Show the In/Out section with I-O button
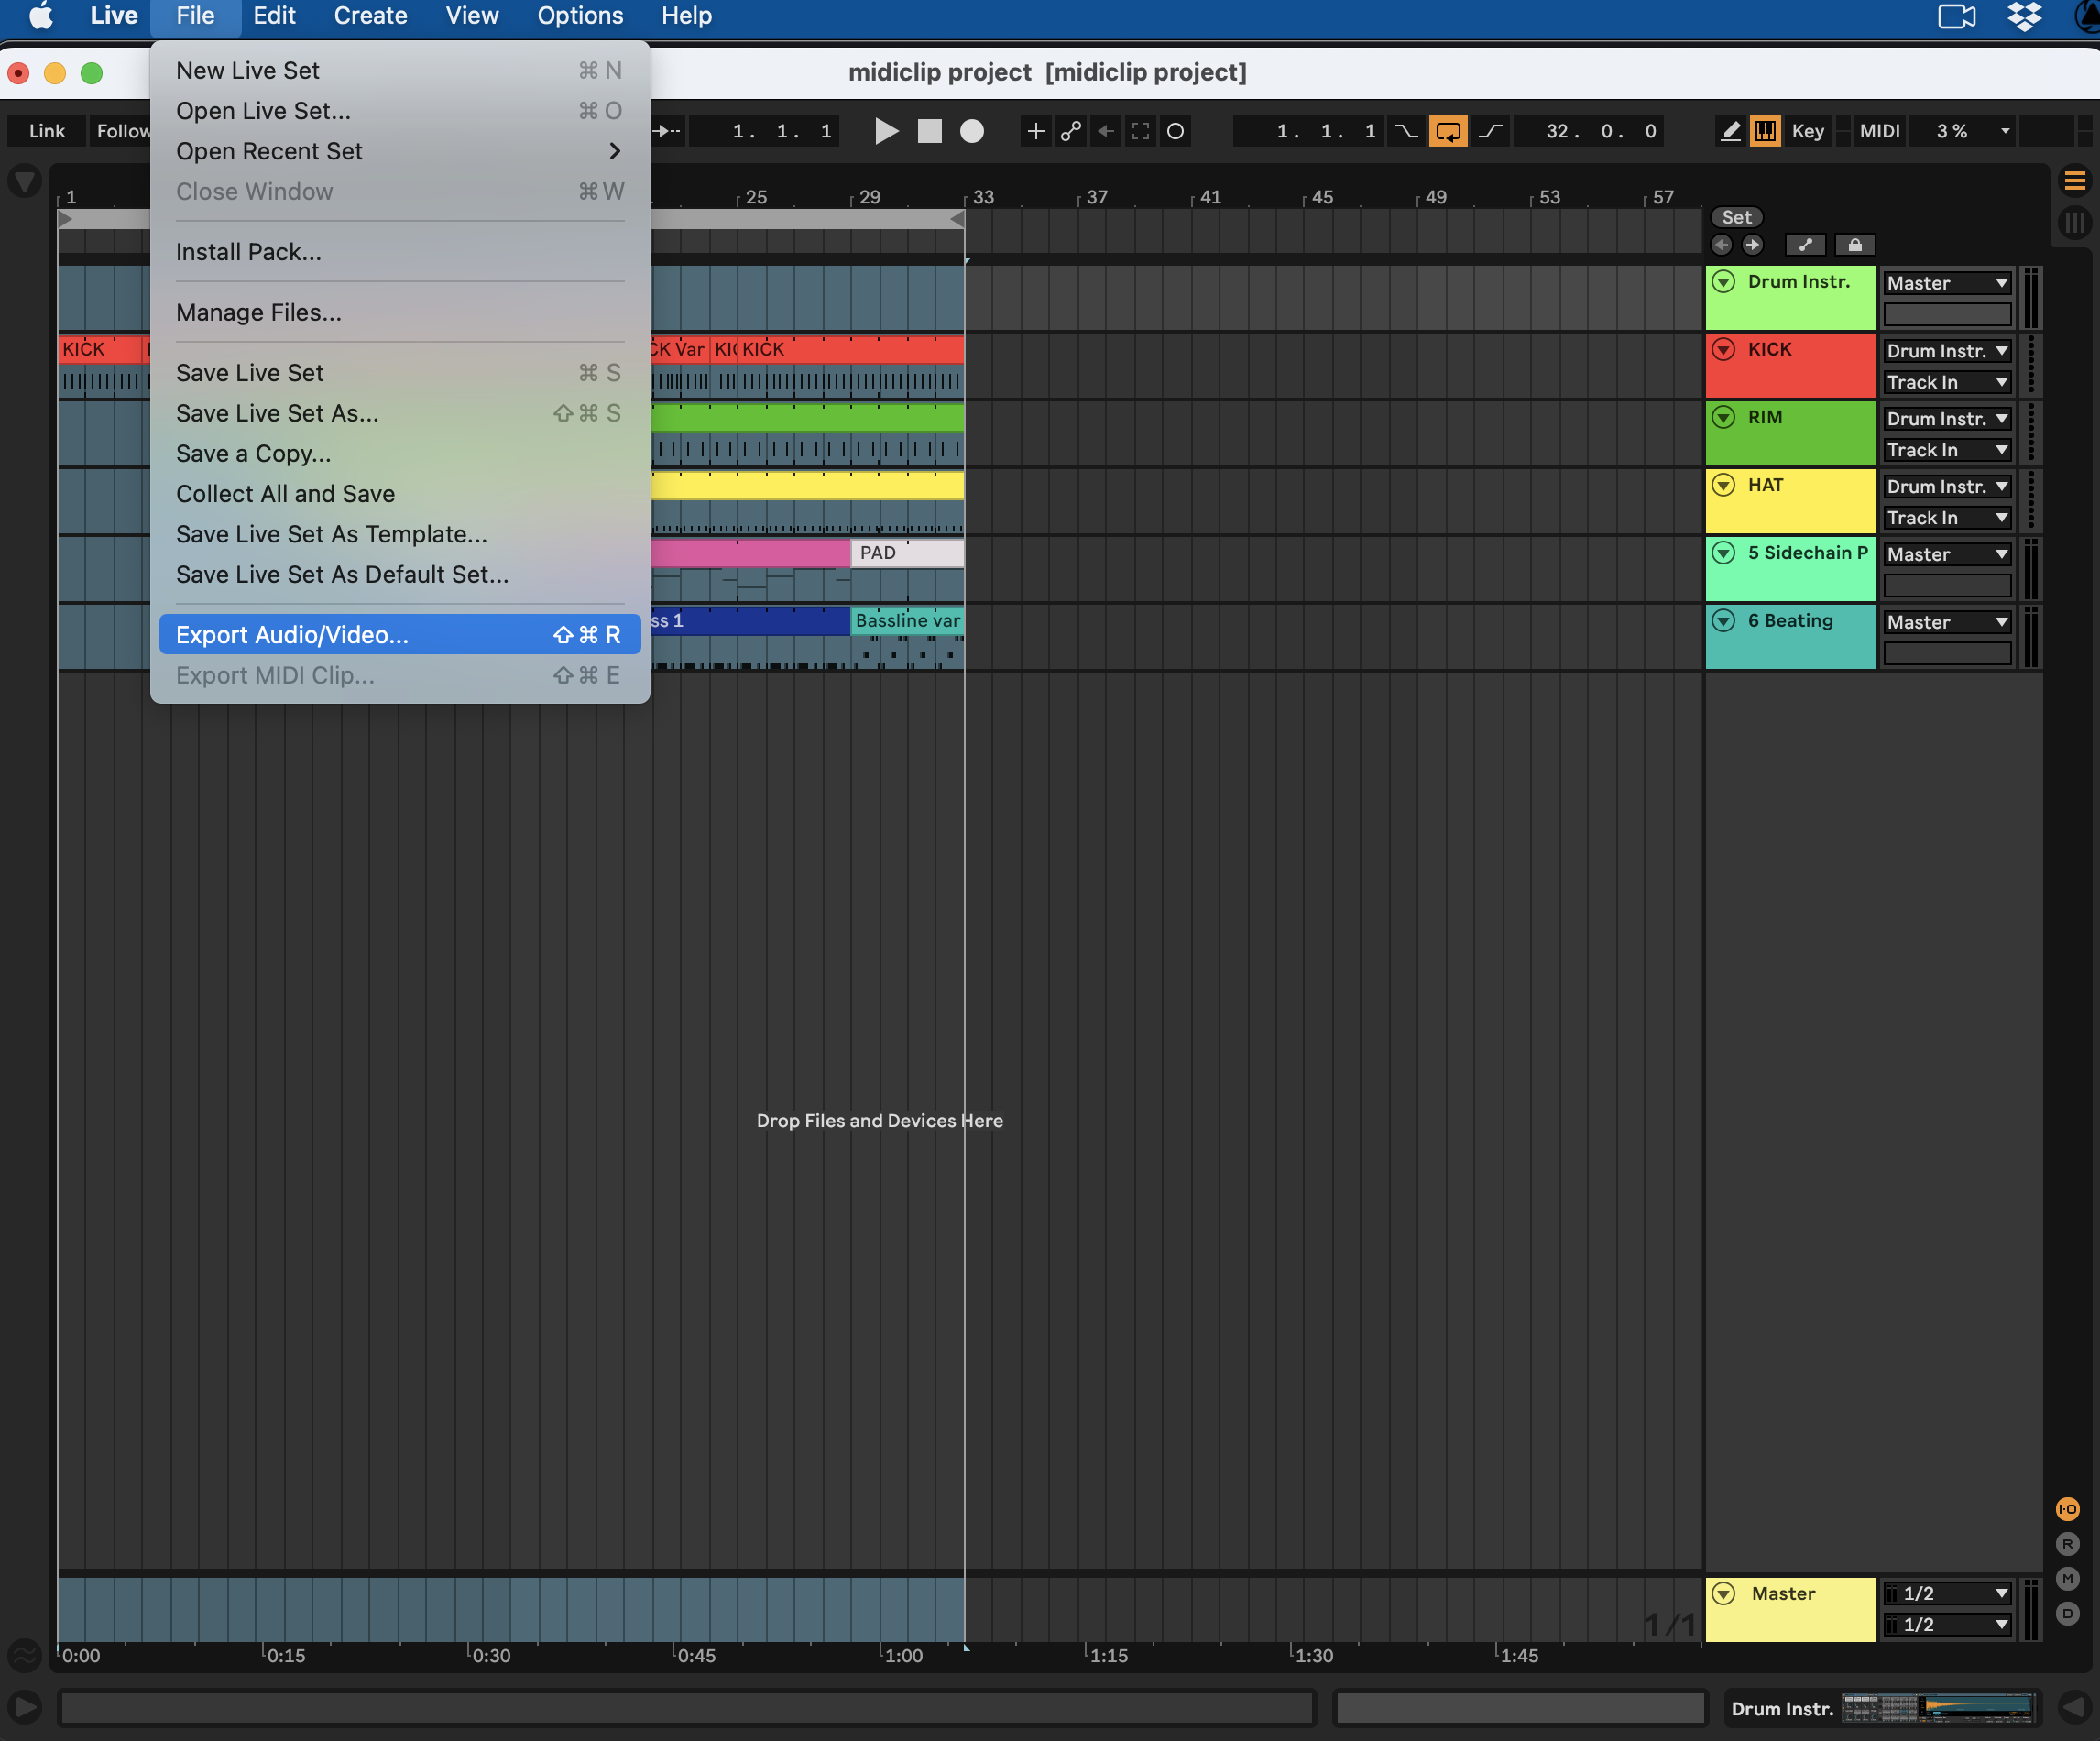 coord(2067,1508)
